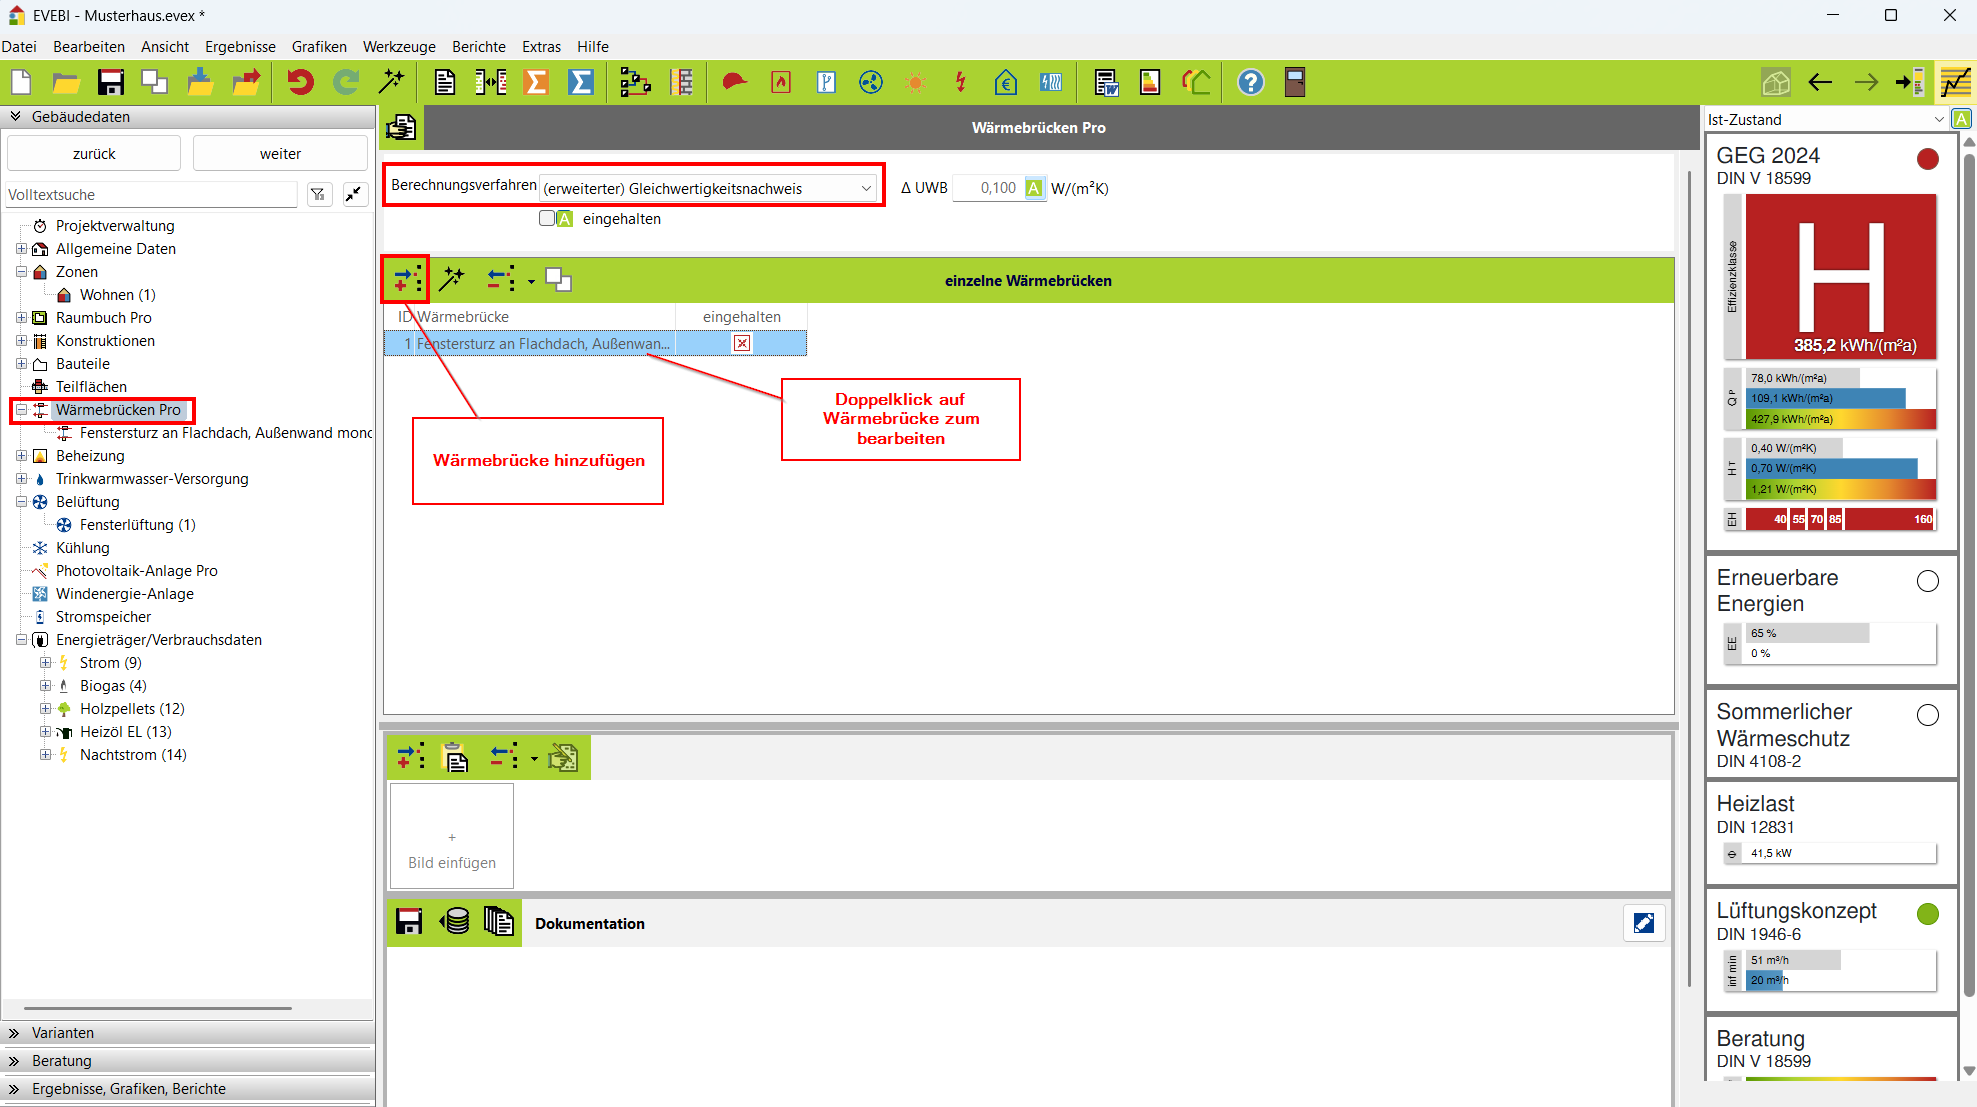Open the Ist-Zustand variant dropdown
Screen dimensions: 1977x1107
point(1938,119)
